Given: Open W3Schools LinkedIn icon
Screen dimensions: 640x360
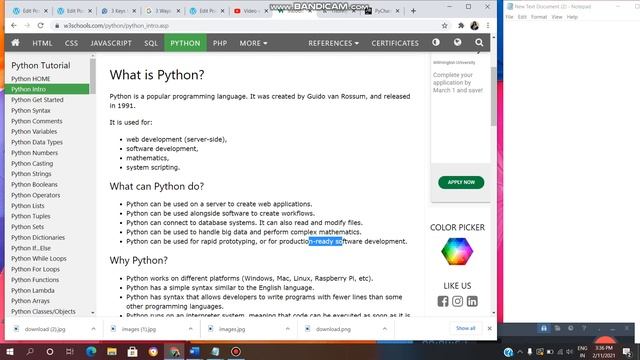Looking at the screenshot, I should pyautogui.click(x=472, y=301).
